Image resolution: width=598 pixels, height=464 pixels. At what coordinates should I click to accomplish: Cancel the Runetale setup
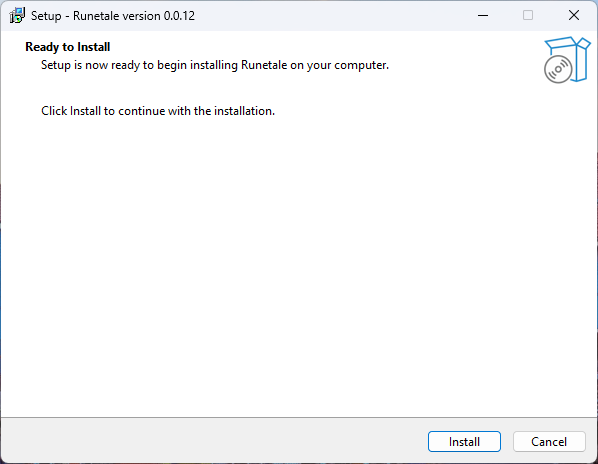tap(549, 442)
